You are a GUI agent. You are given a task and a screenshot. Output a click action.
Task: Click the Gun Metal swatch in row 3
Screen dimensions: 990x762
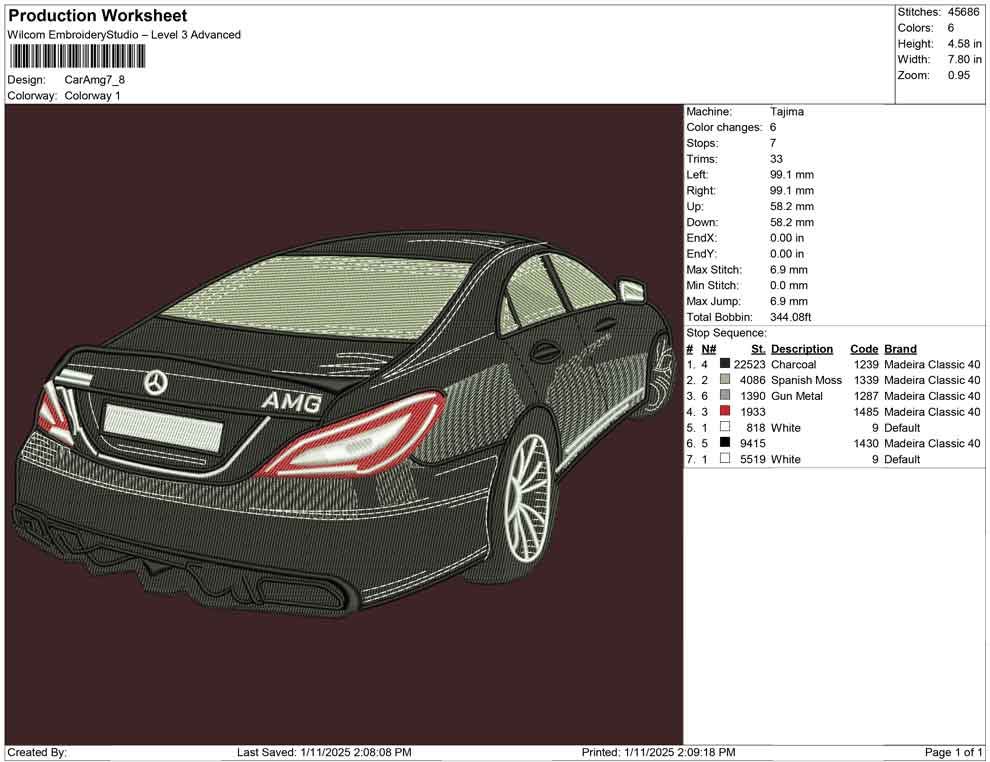coord(725,396)
